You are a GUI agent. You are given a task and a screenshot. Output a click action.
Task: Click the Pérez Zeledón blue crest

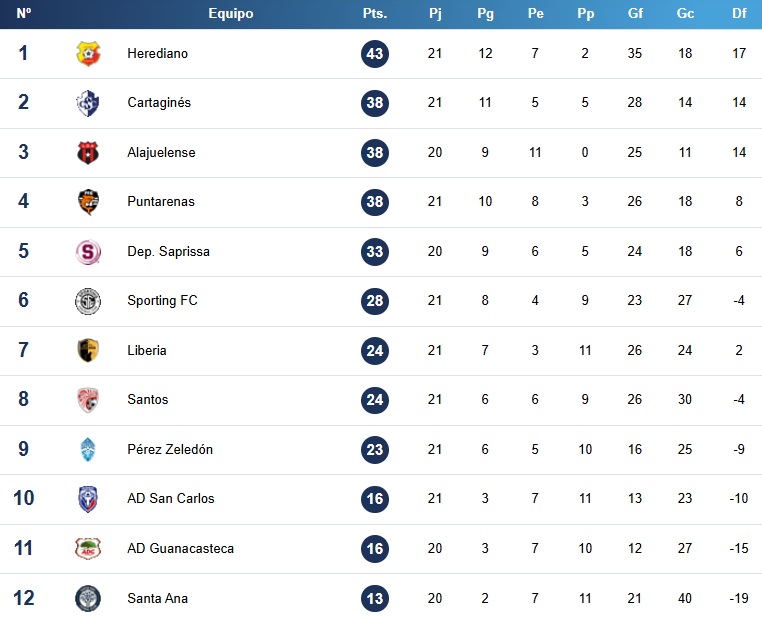pos(88,449)
